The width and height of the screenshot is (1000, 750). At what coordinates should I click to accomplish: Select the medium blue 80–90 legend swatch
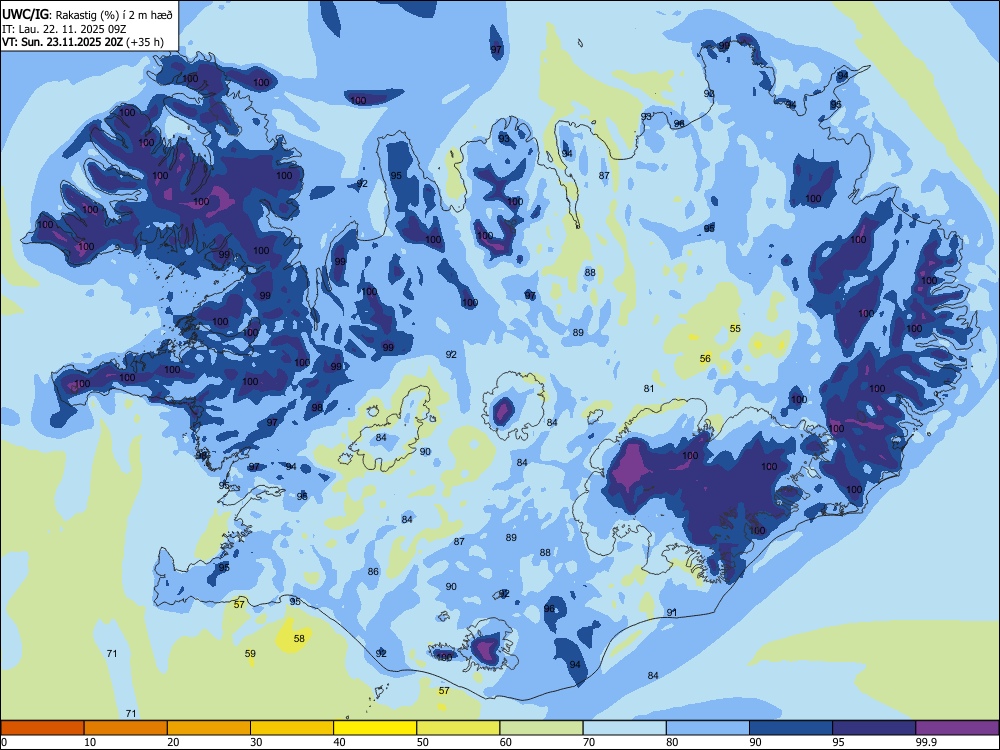[x=708, y=728]
